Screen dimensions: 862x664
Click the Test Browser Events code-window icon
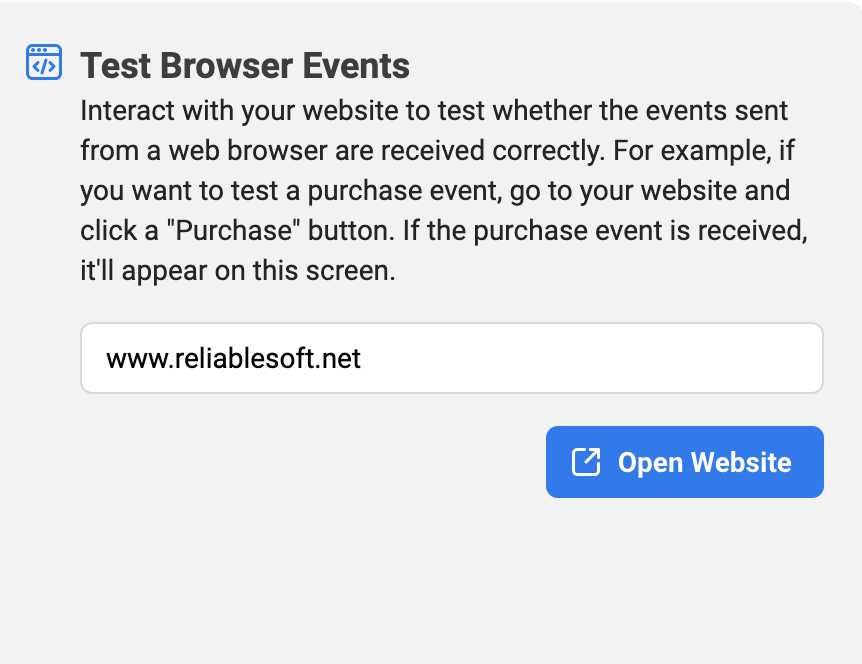[43, 62]
